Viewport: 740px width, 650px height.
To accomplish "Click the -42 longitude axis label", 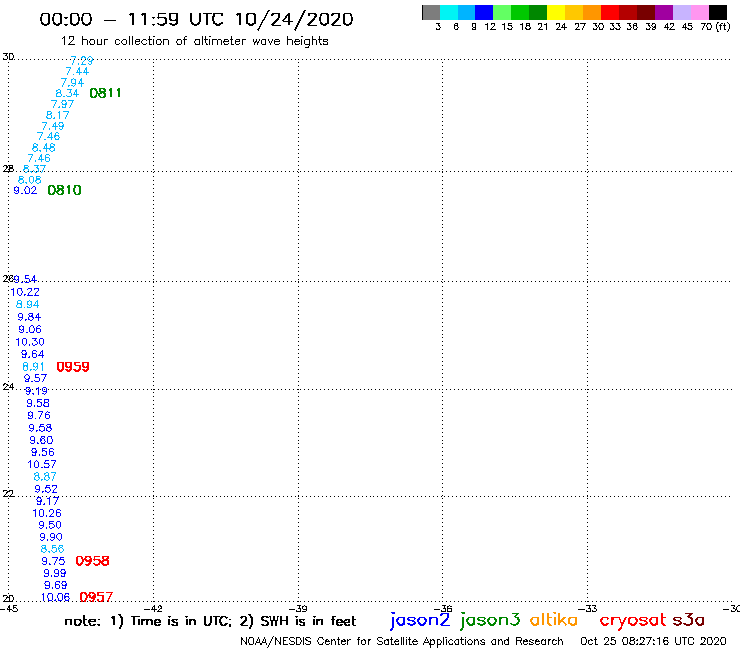I will pyautogui.click(x=154, y=609).
